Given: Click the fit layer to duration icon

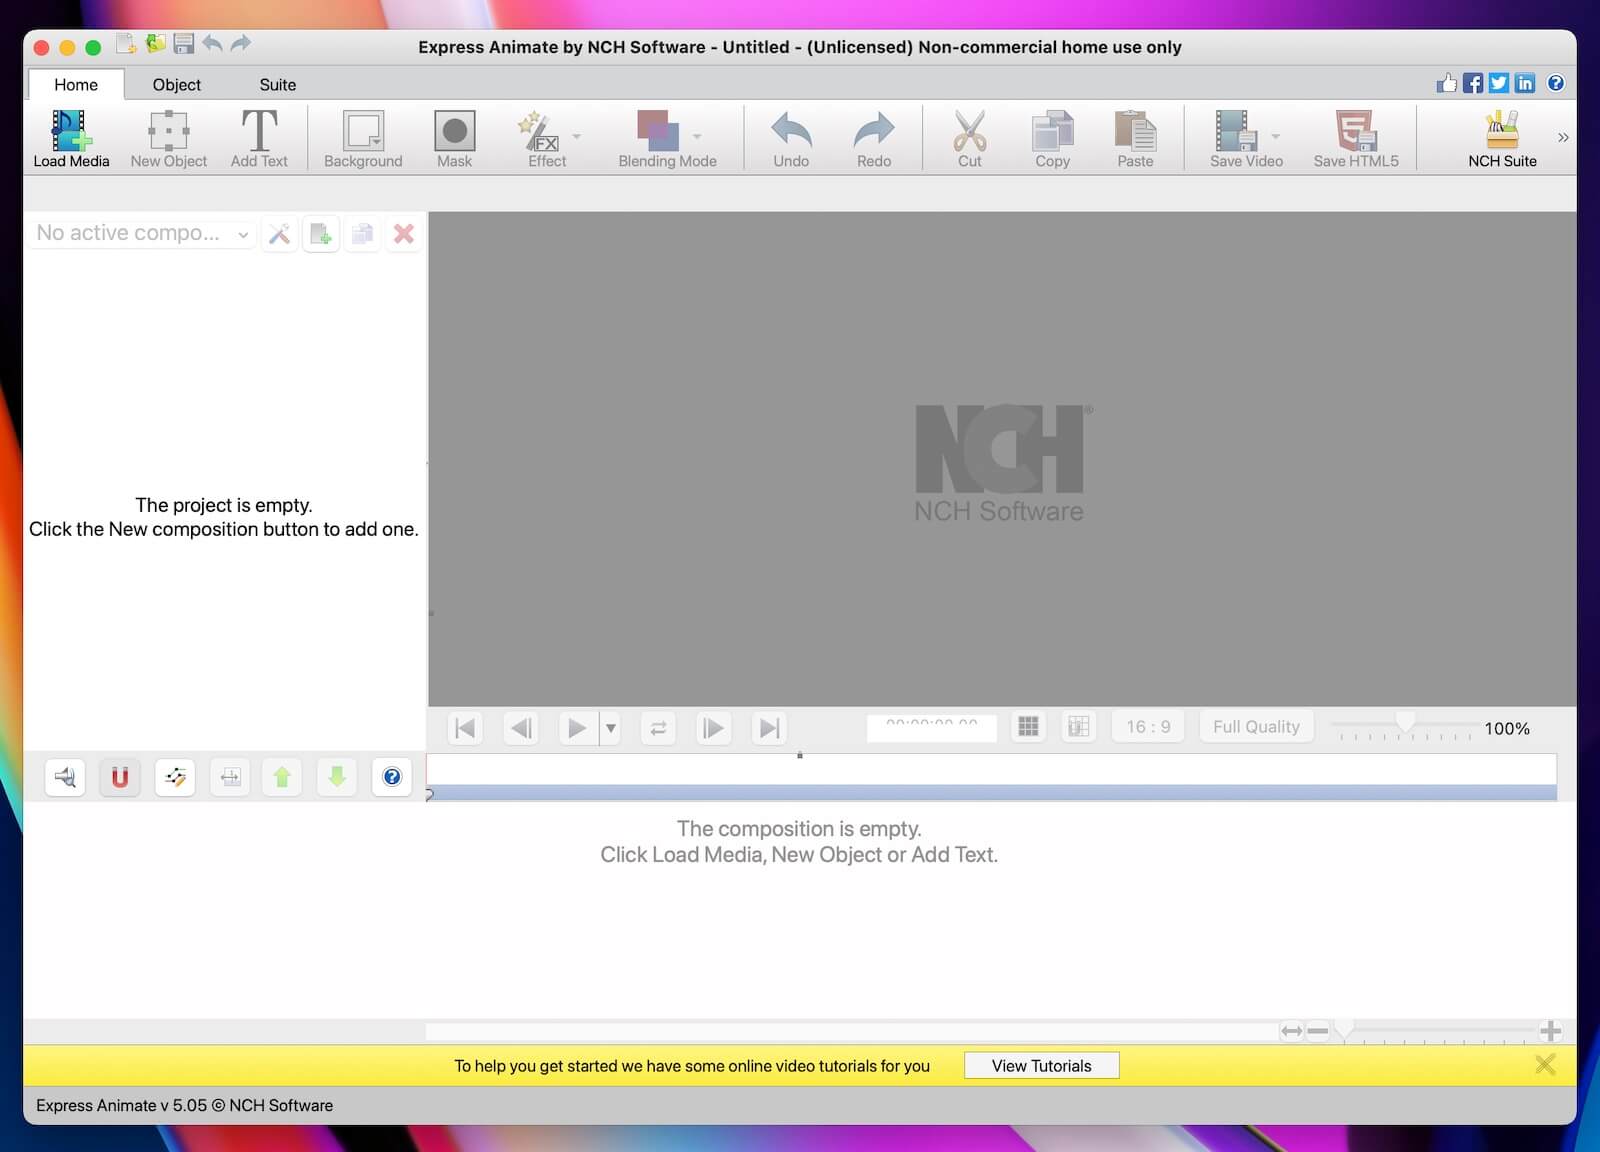Looking at the screenshot, I should click(230, 777).
